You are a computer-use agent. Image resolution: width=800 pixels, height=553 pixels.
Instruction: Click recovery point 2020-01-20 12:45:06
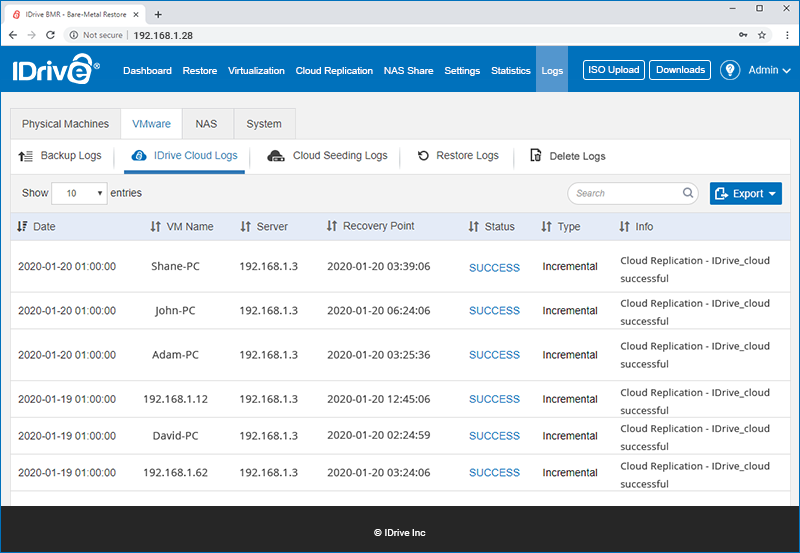[379, 399]
